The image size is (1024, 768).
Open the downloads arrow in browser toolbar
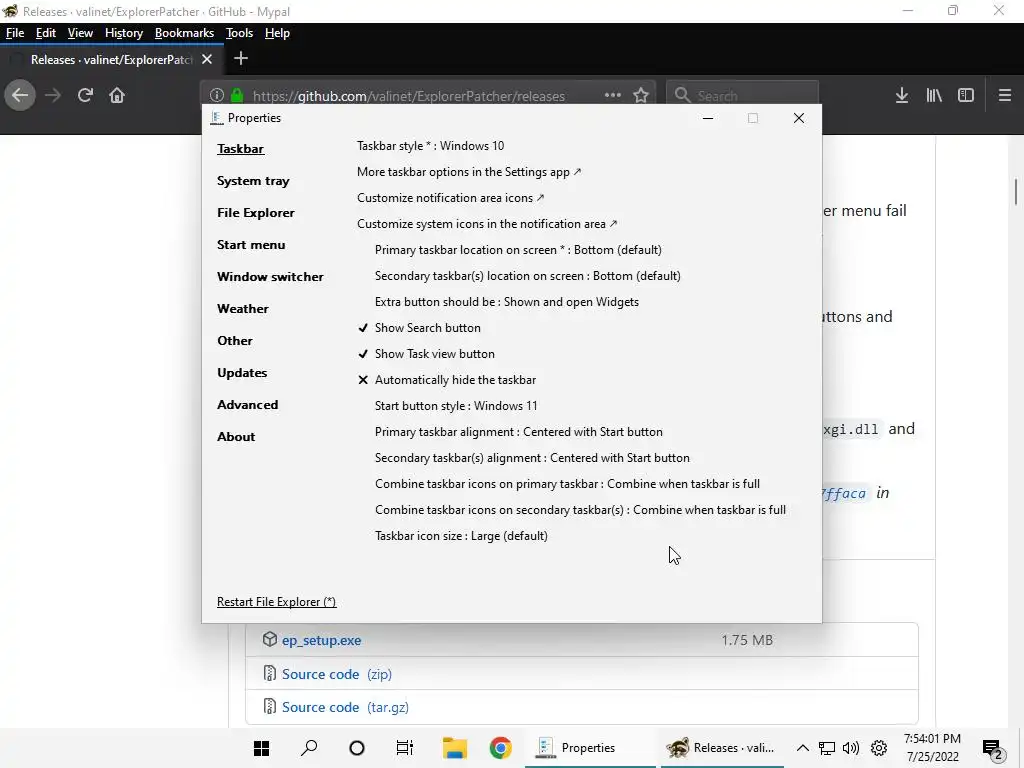[x=902, y=95]
